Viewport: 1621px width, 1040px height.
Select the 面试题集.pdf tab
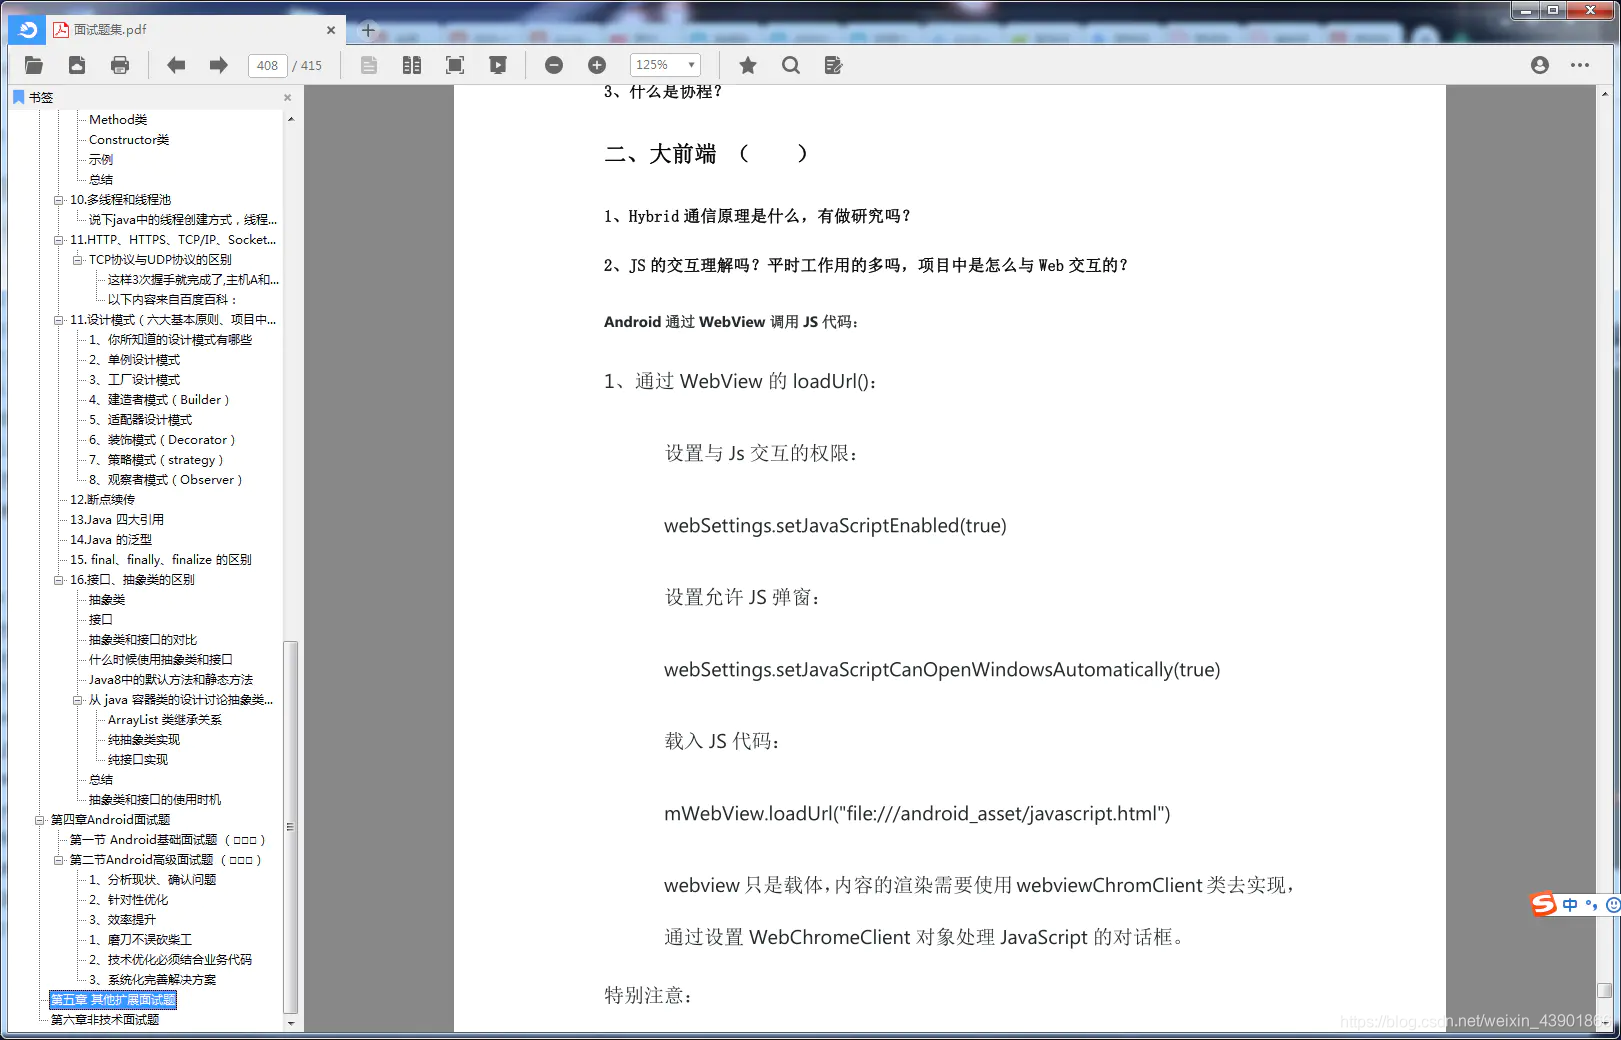pos(196,30)
